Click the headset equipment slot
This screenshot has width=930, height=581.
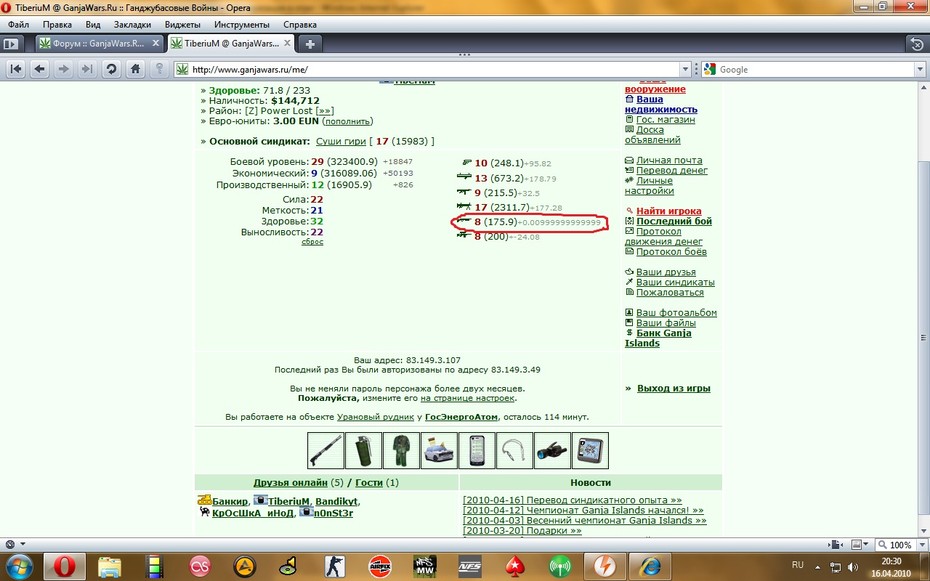[x=514, y=451]
